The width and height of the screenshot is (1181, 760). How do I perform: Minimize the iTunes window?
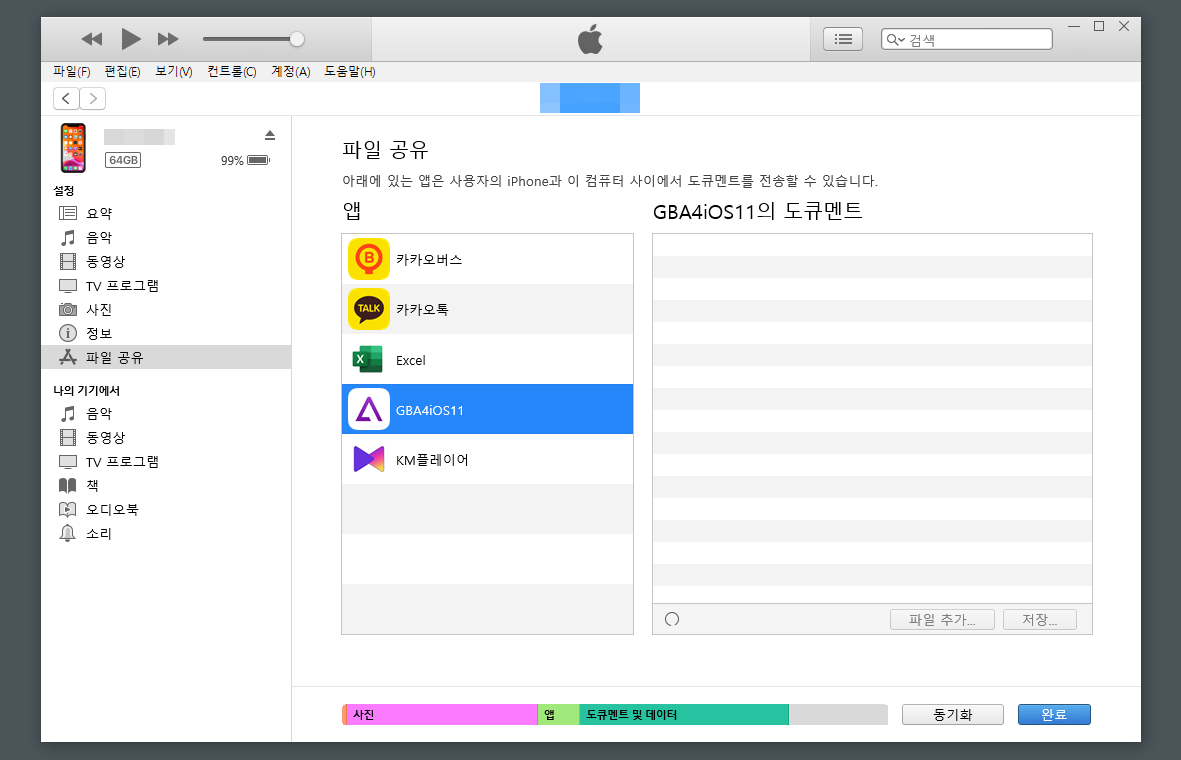coord(1074,26)
